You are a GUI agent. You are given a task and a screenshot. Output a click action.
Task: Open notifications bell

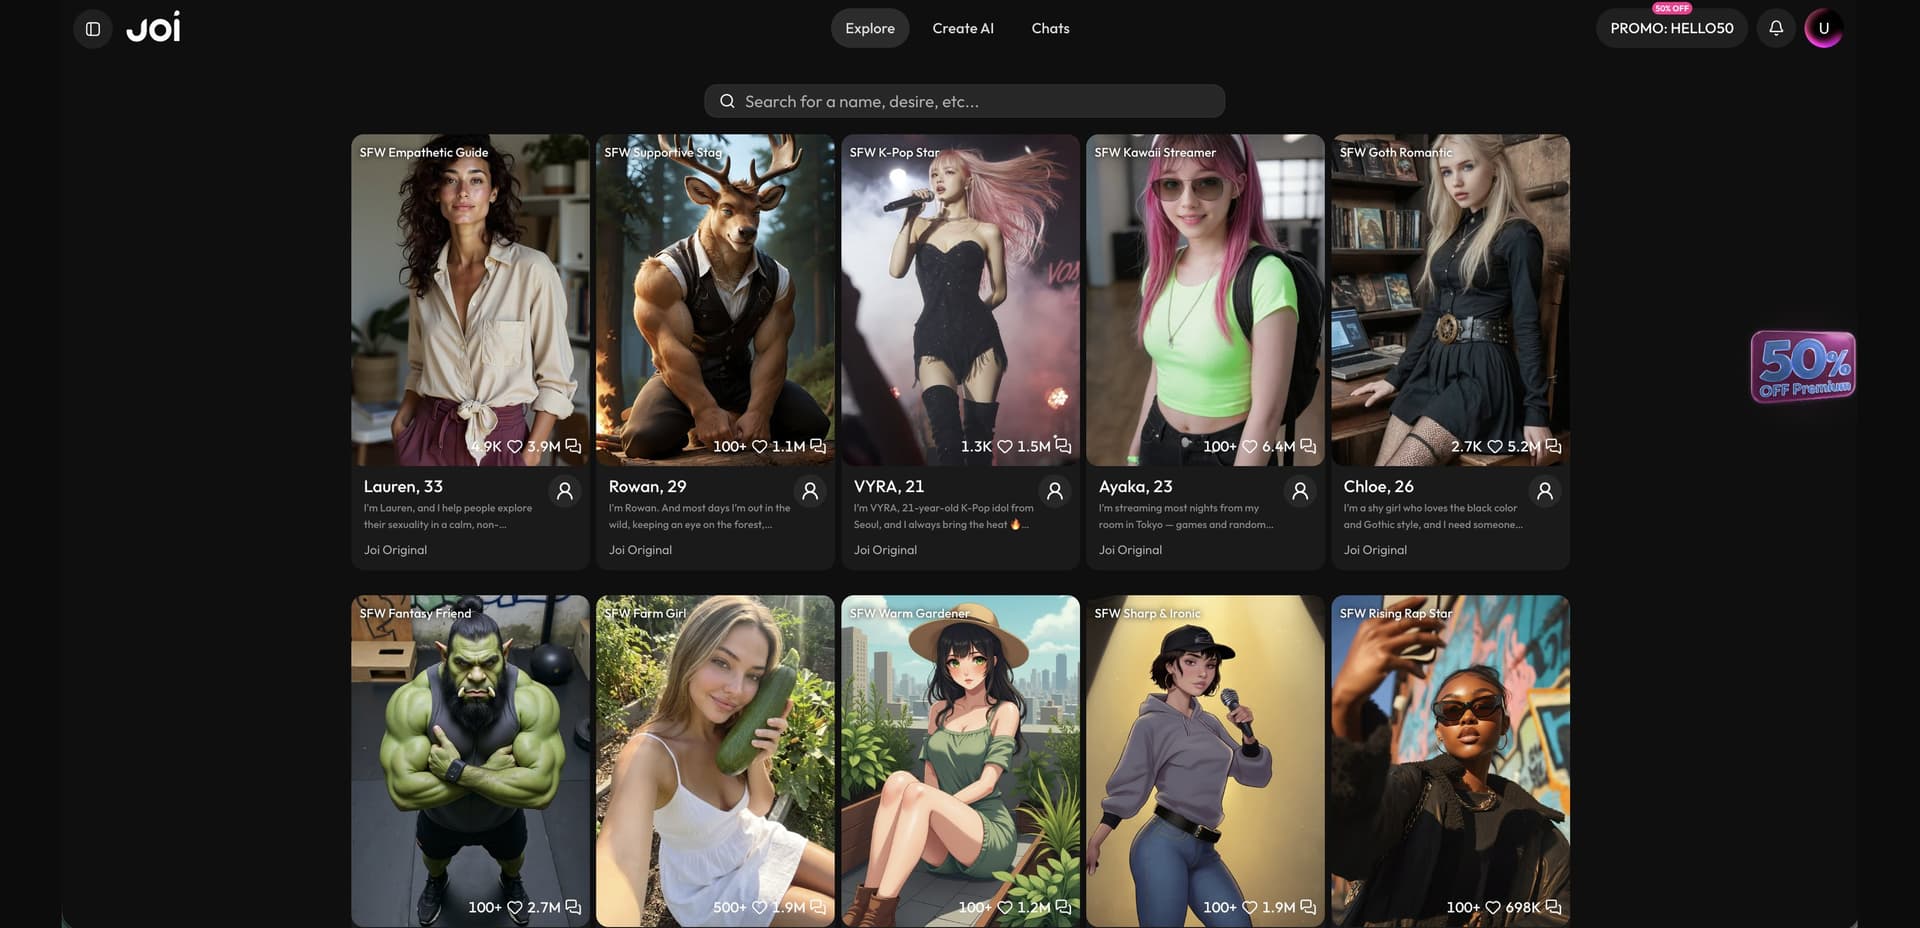pos(1776,28)
